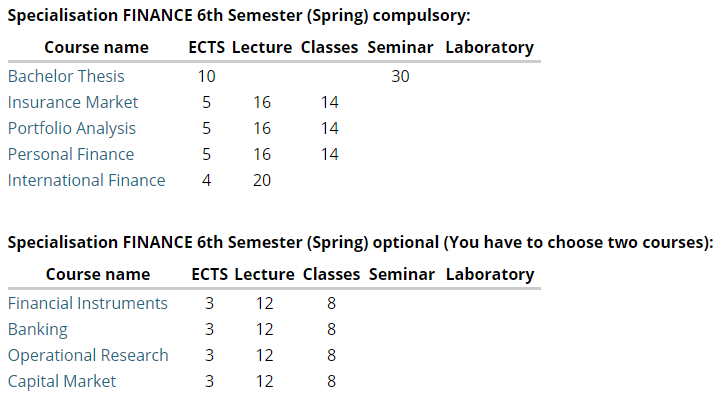This screenshot has height=404, width=724.
Task: Click Seminar column header in compulsory table
Action: [x=400, y=47]
